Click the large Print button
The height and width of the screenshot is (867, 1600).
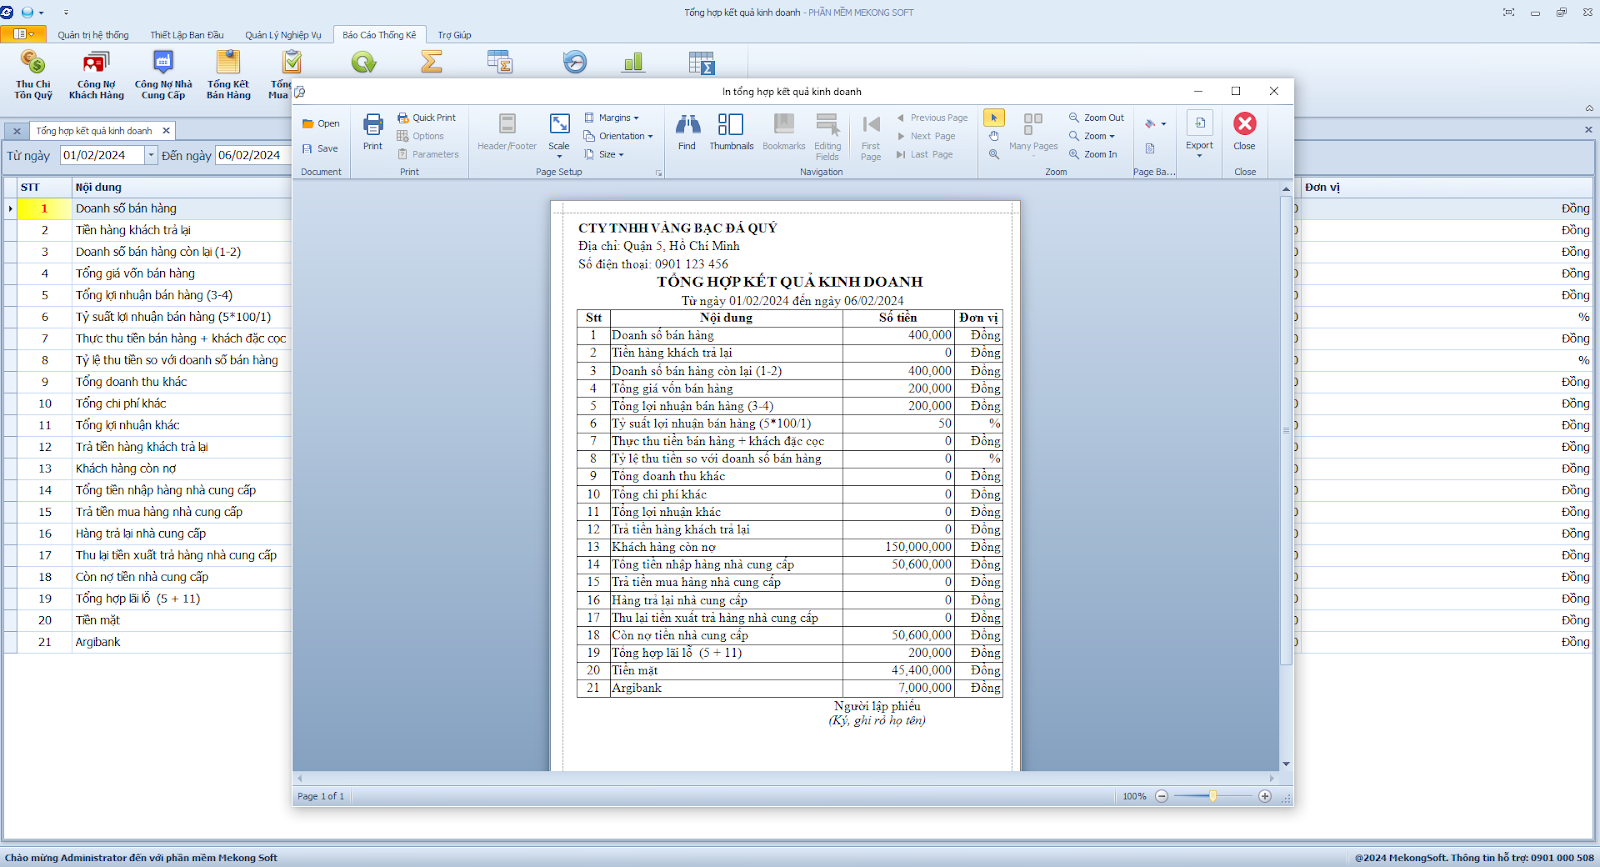[373, 131]
